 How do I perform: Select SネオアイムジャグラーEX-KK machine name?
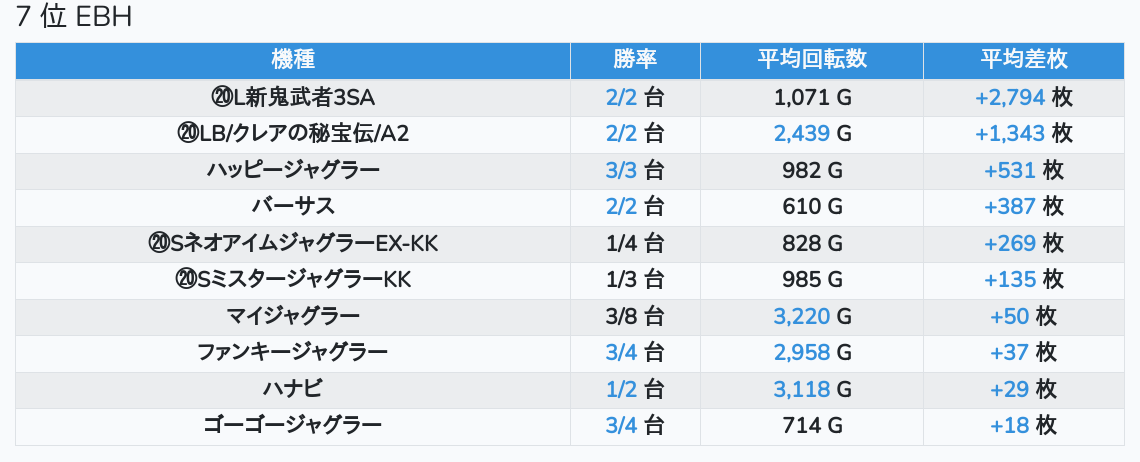[292, 243]
